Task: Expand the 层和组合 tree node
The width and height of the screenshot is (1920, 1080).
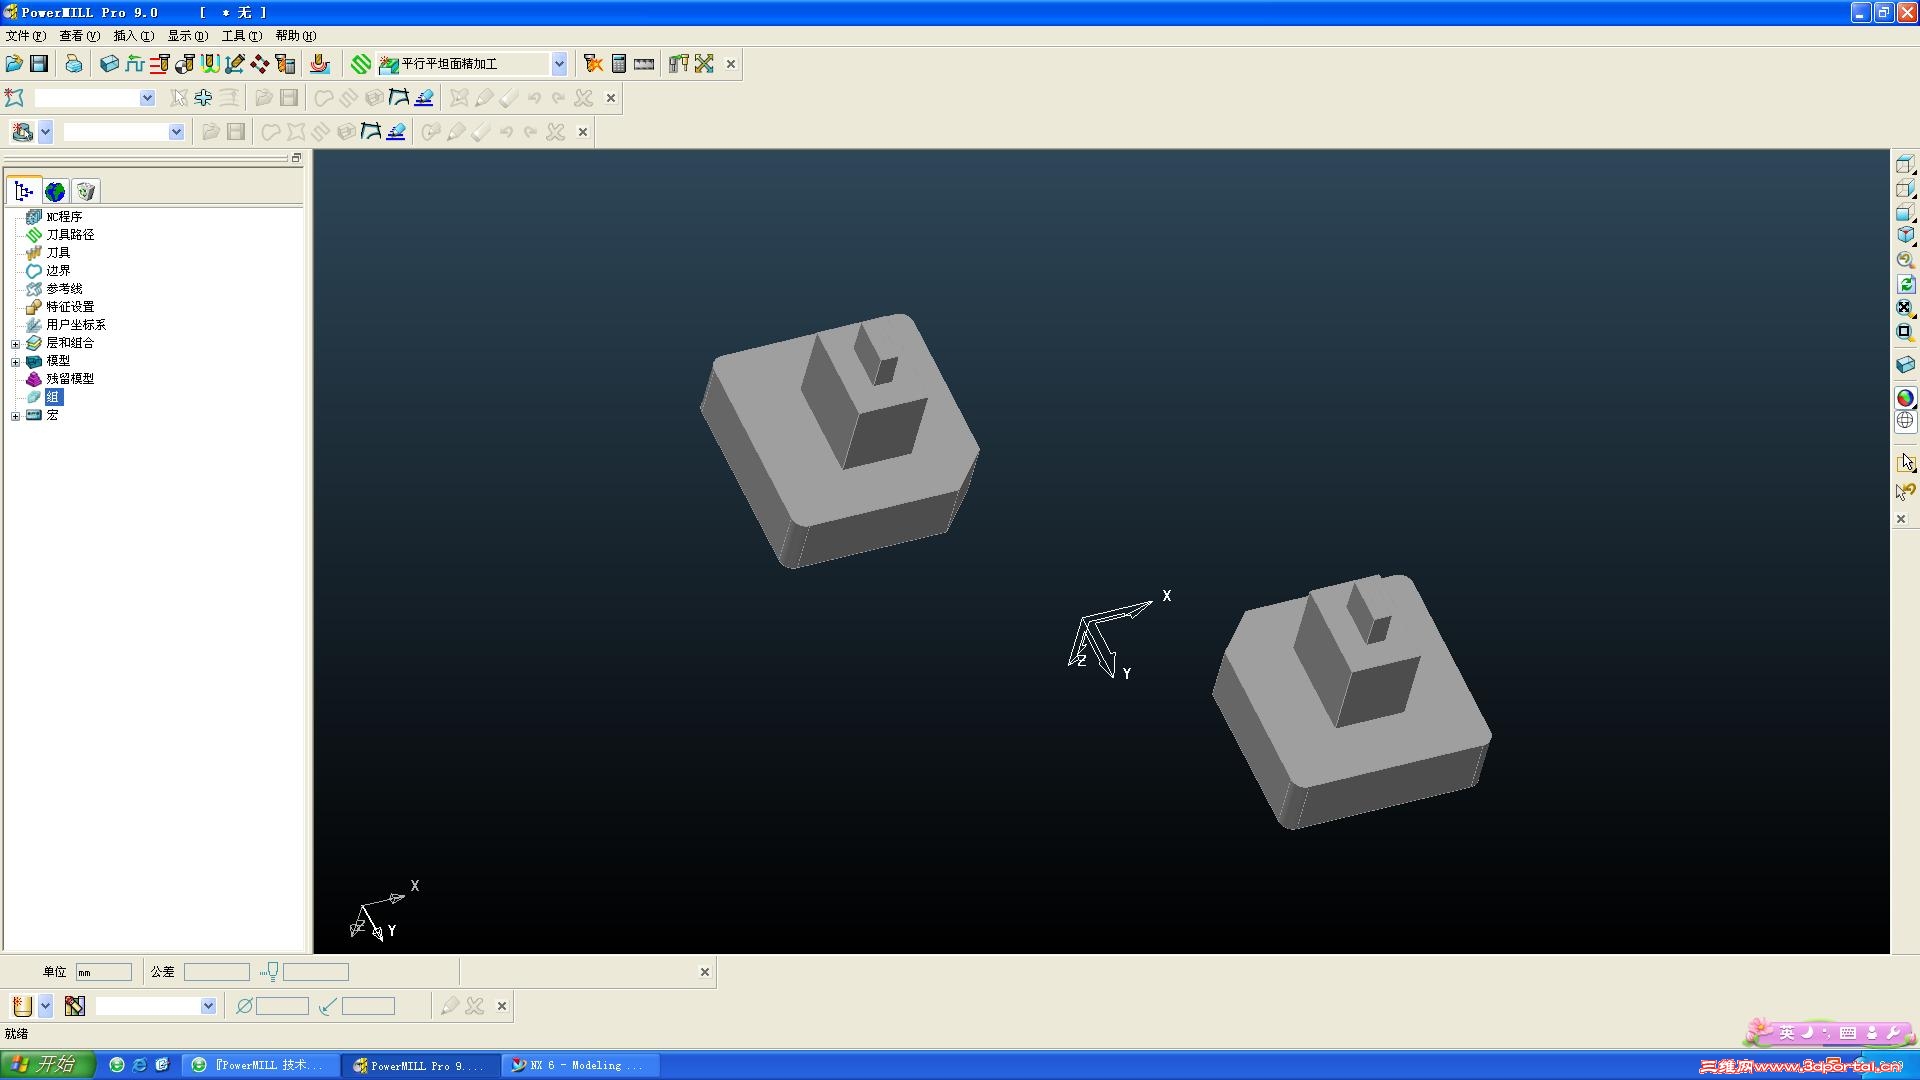Action: (15, 344)
